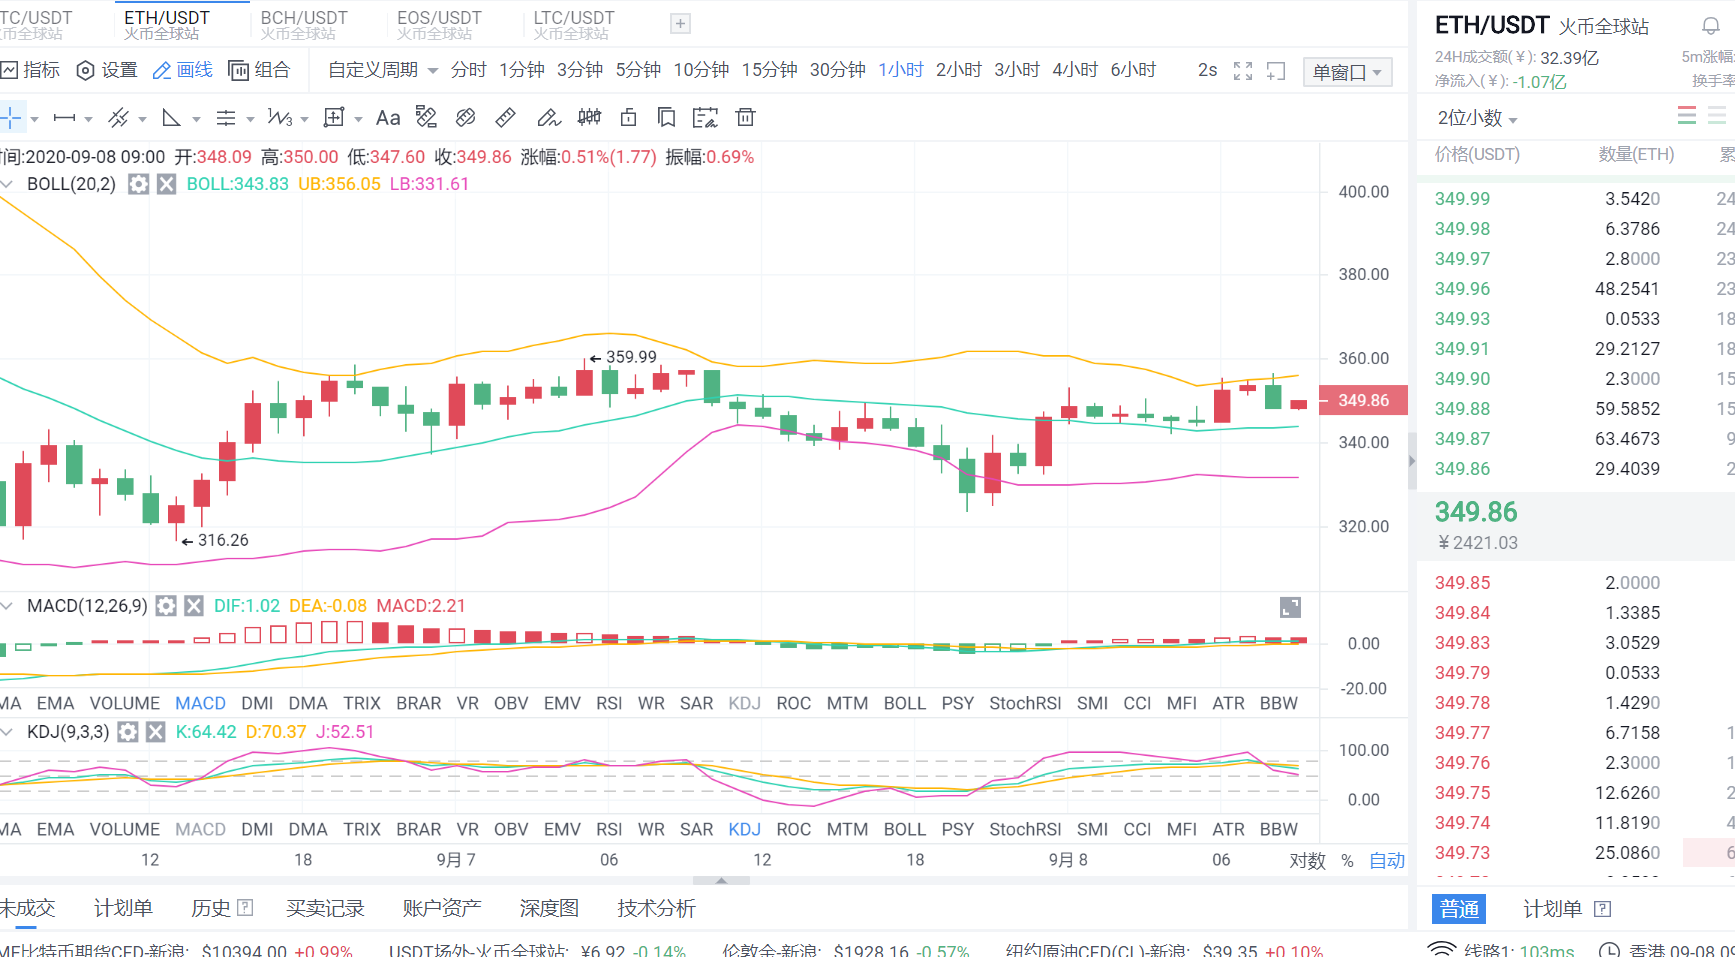
Task: Click the 349.99 ask price row
Action: coord(1576,199)
